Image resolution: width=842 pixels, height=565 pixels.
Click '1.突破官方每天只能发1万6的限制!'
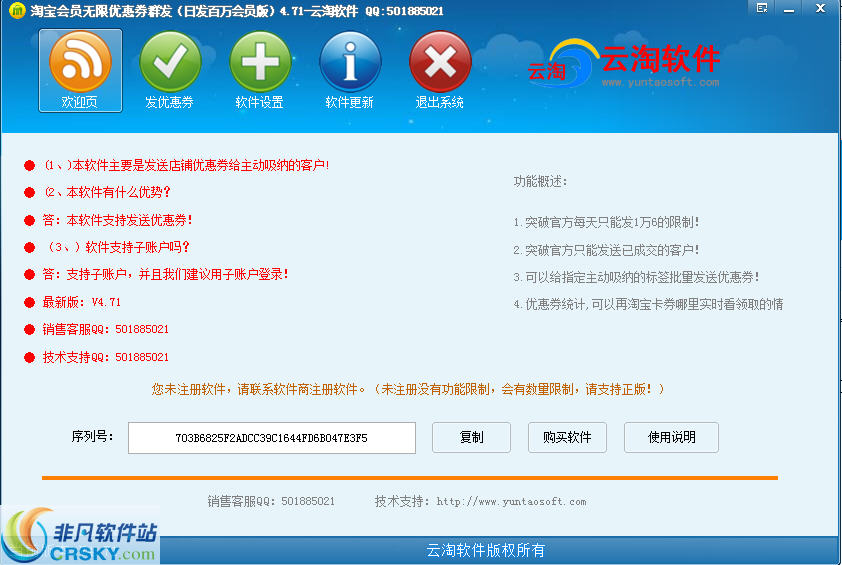606,222
